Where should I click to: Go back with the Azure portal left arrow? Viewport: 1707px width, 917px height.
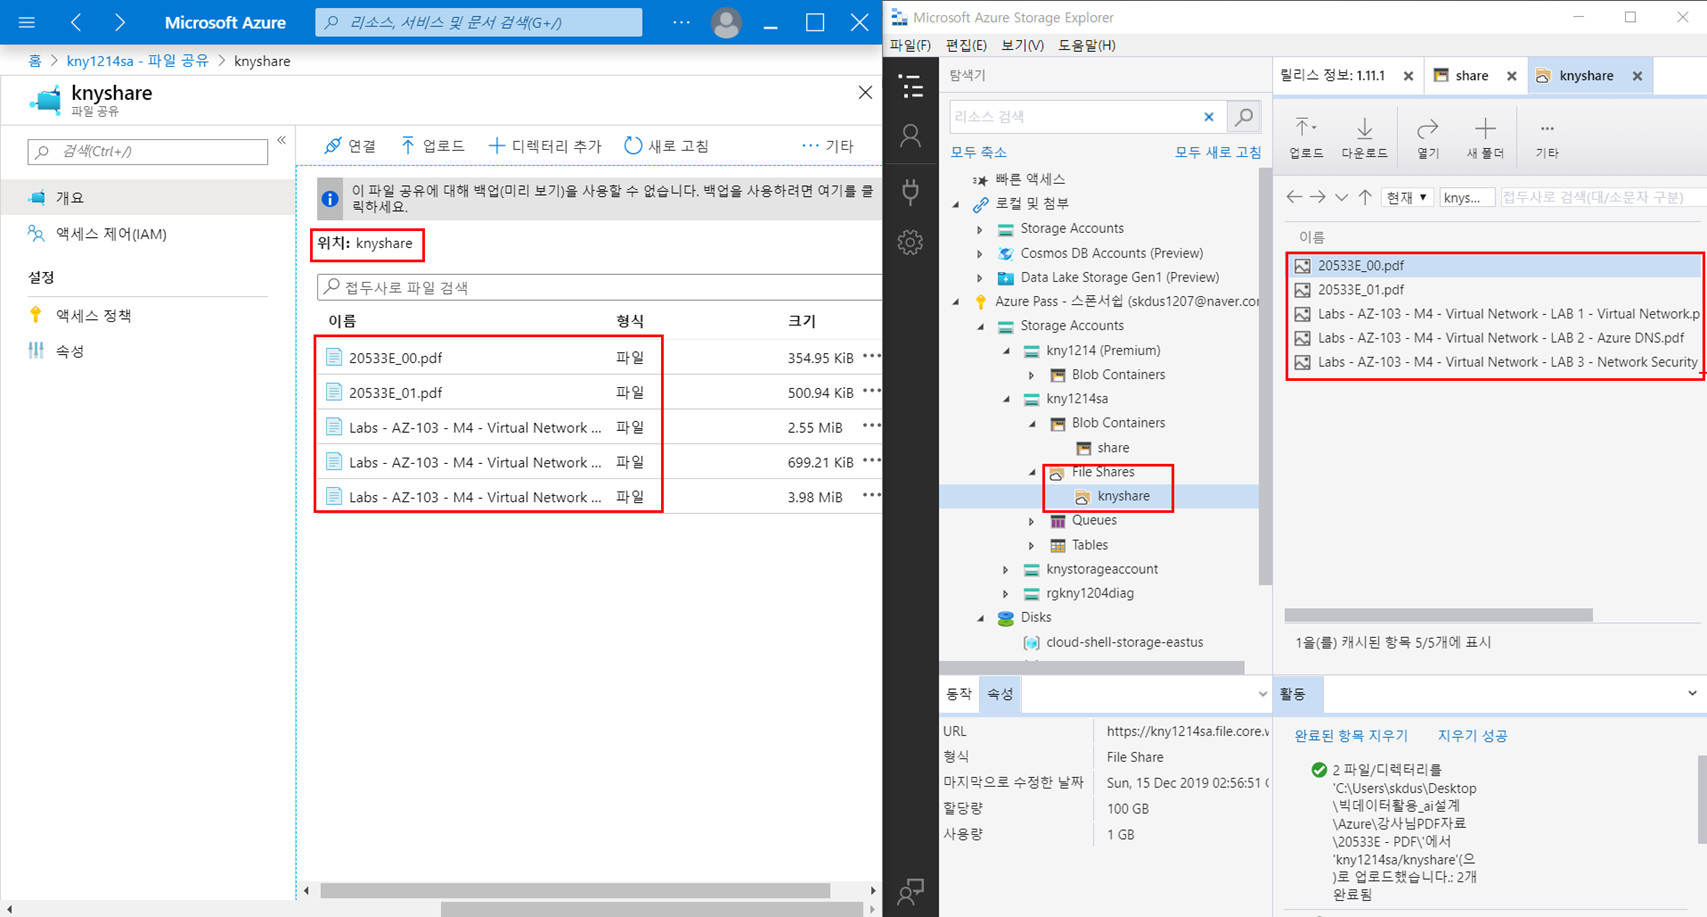click(76, 22)
